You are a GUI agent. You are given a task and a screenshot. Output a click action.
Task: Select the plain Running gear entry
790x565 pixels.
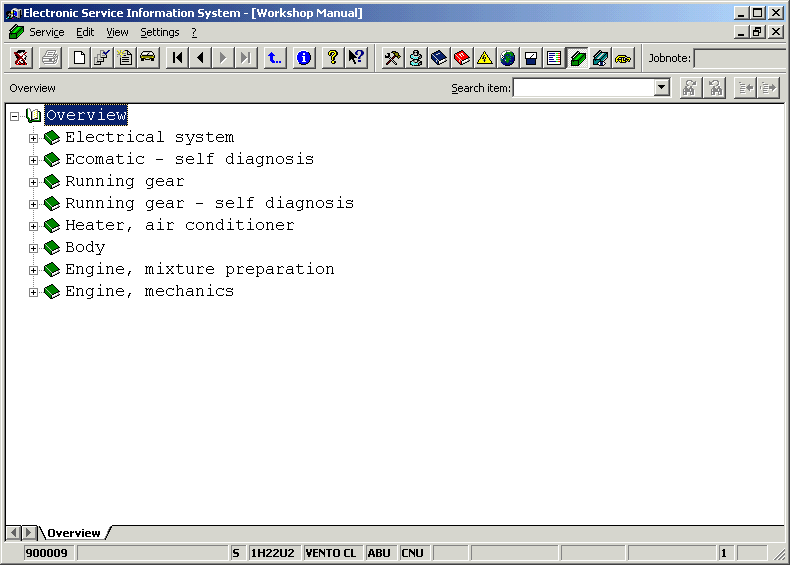point(124,181)
